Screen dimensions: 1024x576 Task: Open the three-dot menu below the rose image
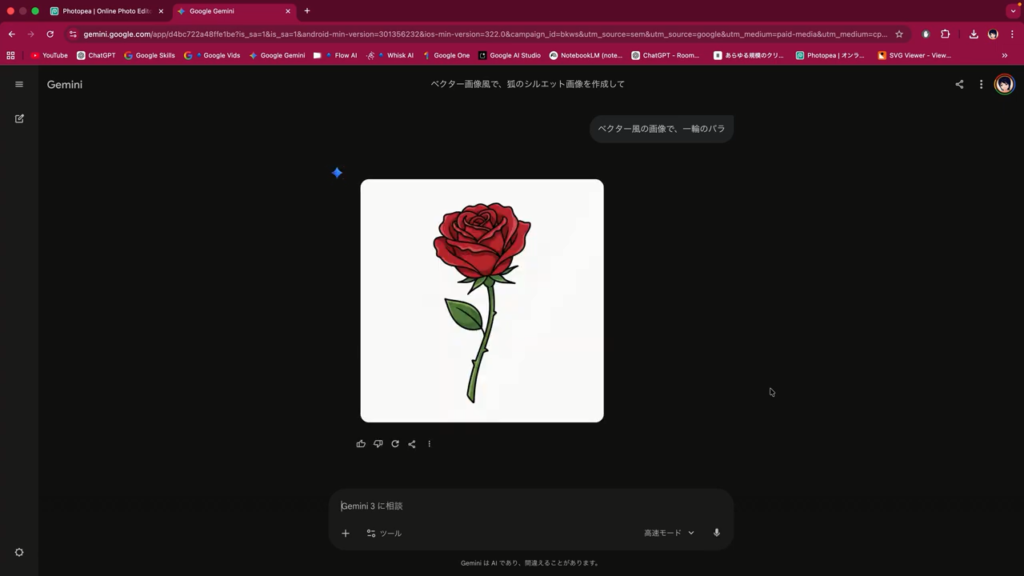pos(429,444)
